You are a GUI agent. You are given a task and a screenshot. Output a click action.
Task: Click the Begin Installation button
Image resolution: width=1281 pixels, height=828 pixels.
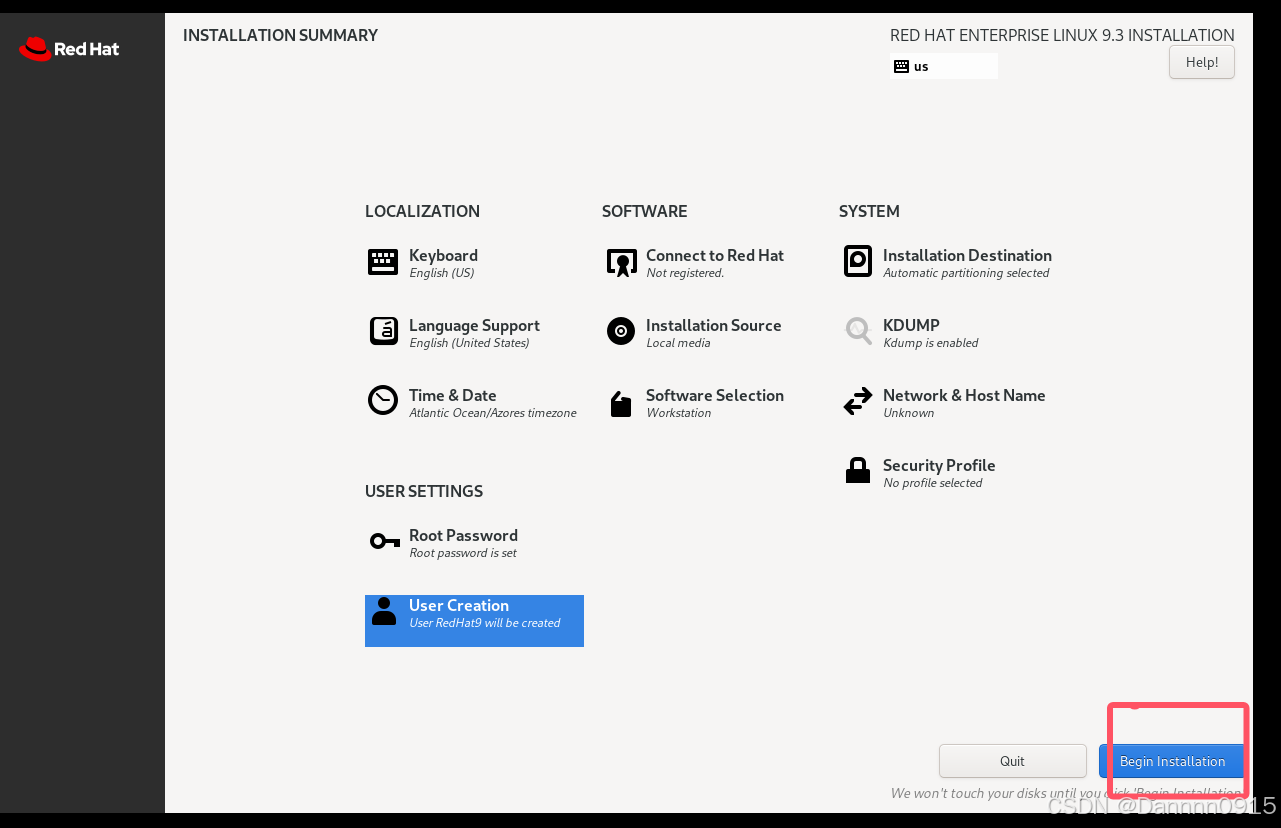pyautogui.click(x=1172, y=761)
